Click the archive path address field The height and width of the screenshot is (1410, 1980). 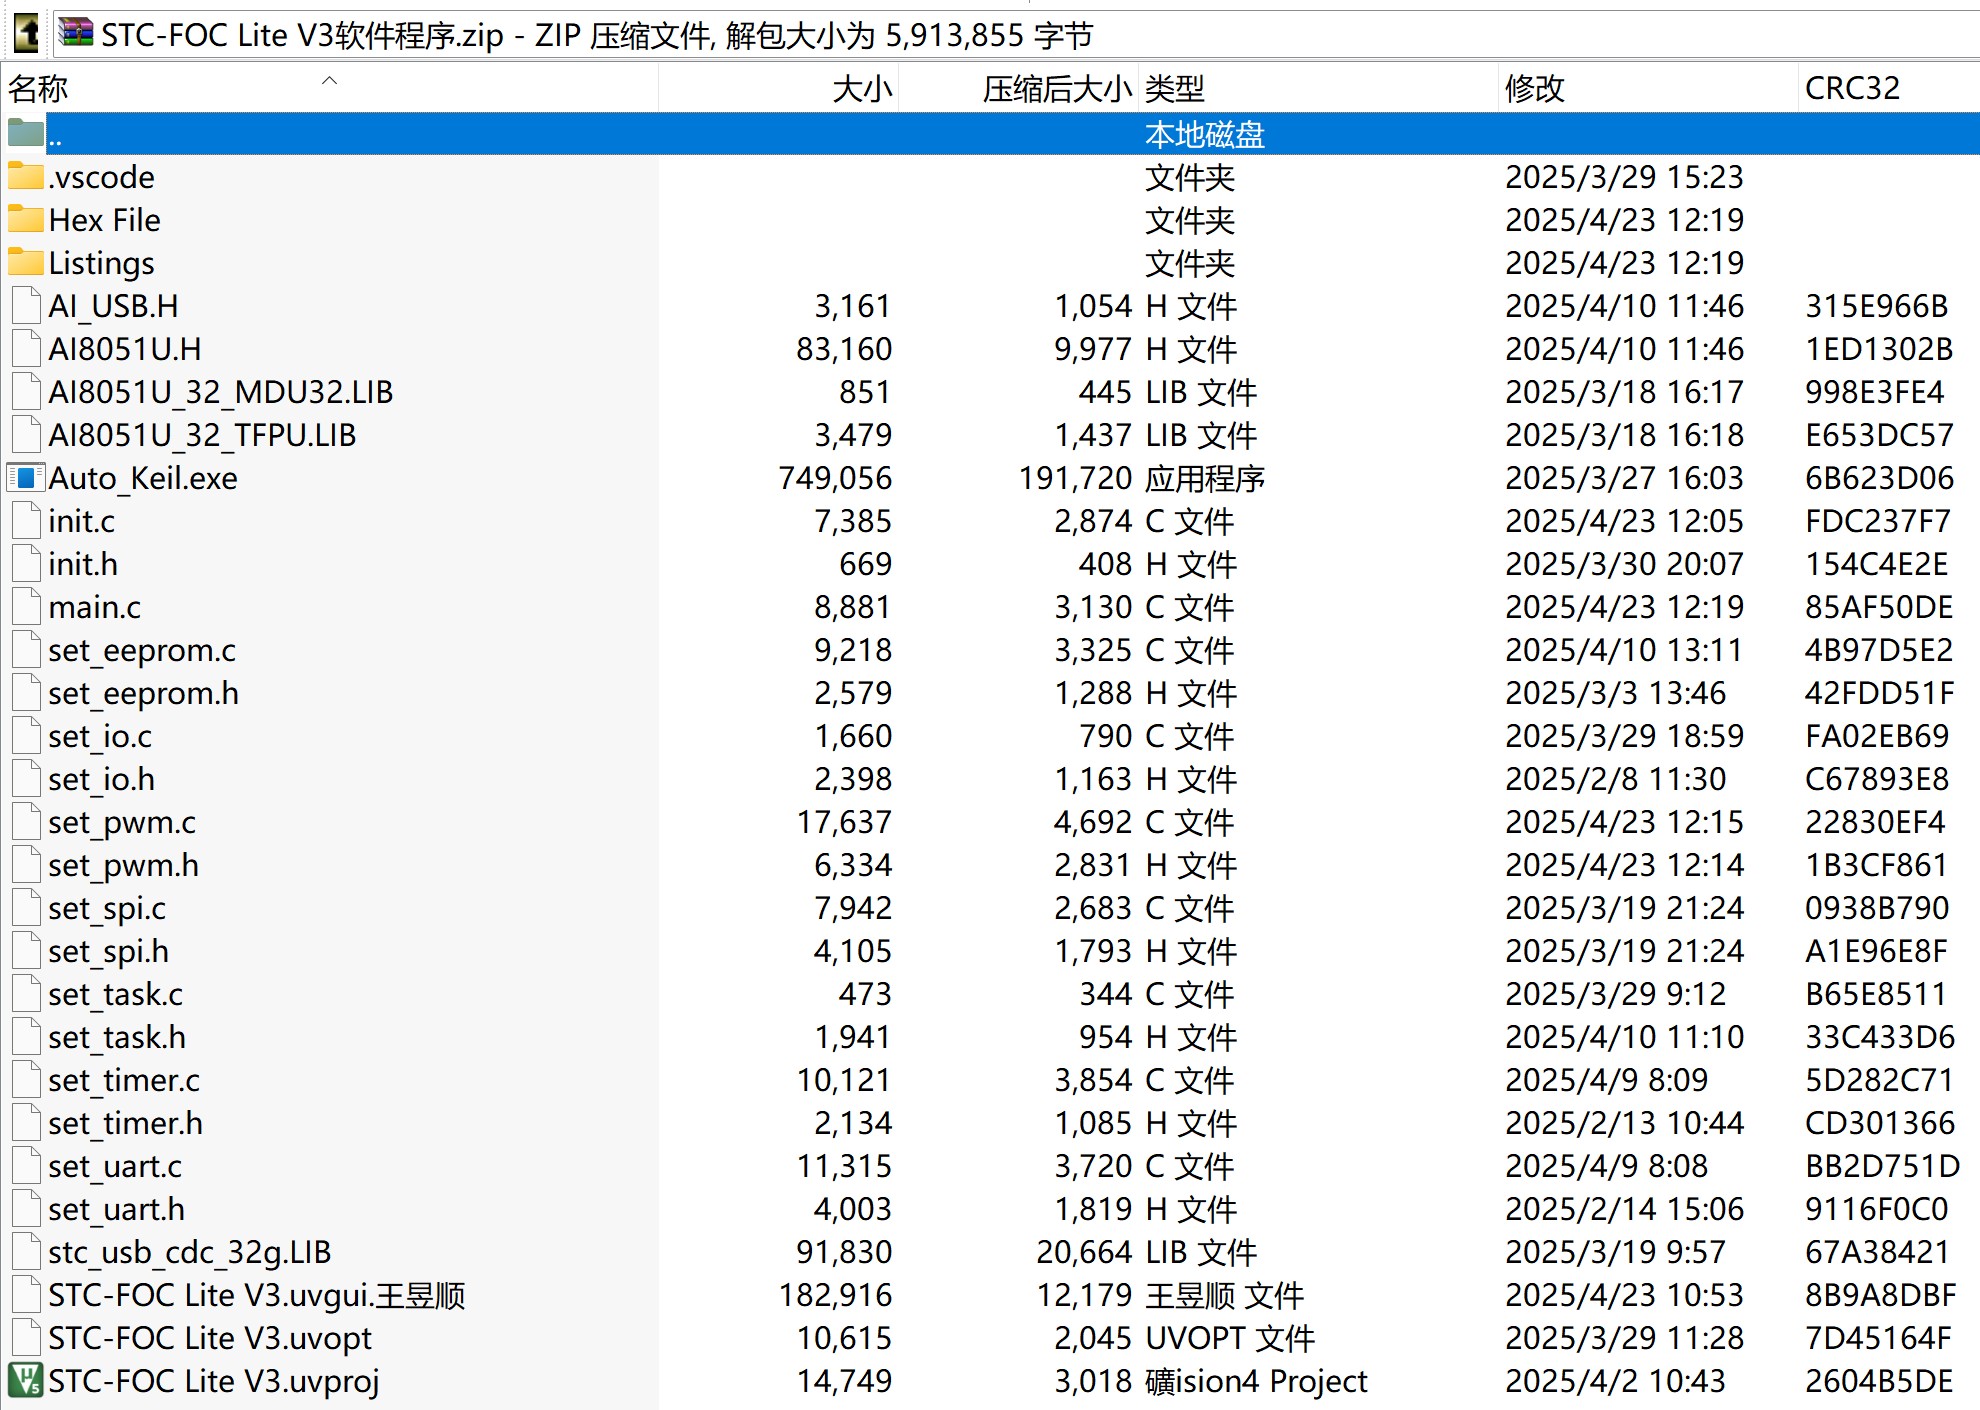point(1016,35)
